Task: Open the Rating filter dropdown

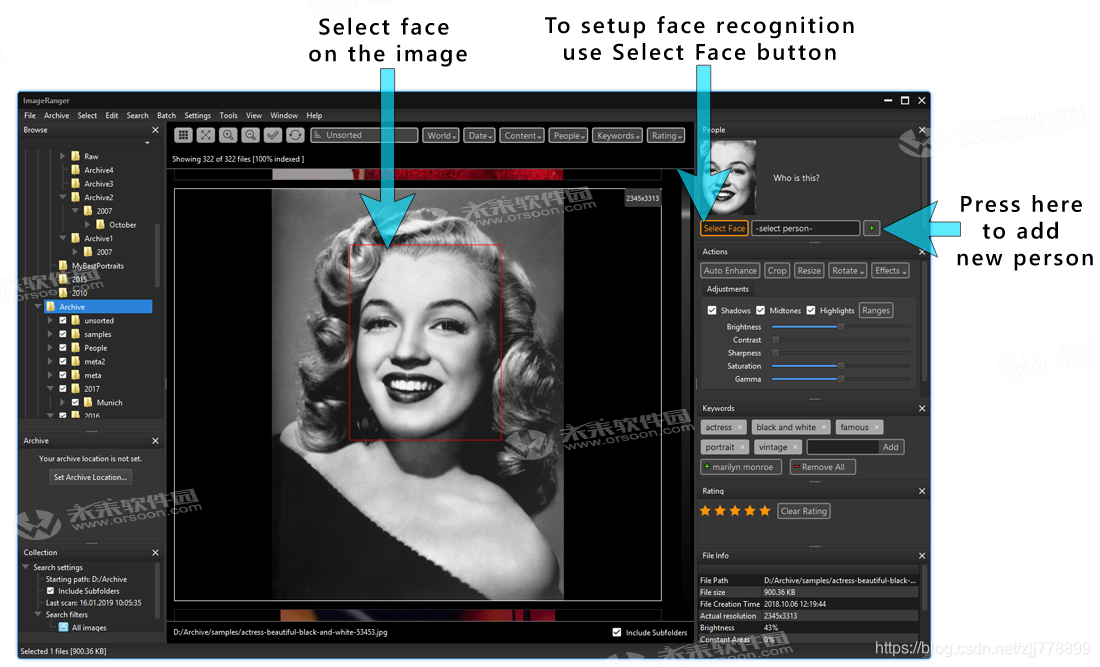Action: pos(666,135)
